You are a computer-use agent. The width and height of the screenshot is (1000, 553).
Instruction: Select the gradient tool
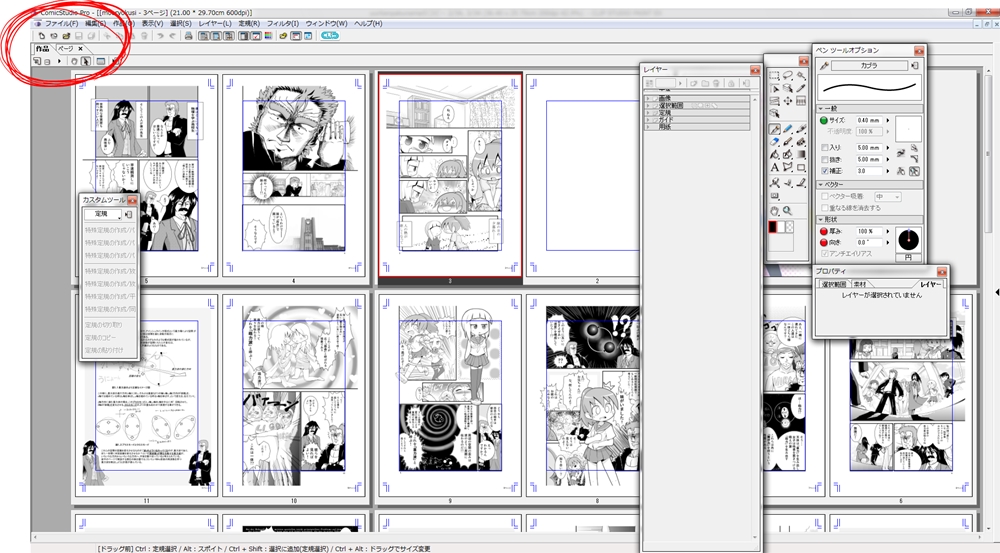pos(801,154)
